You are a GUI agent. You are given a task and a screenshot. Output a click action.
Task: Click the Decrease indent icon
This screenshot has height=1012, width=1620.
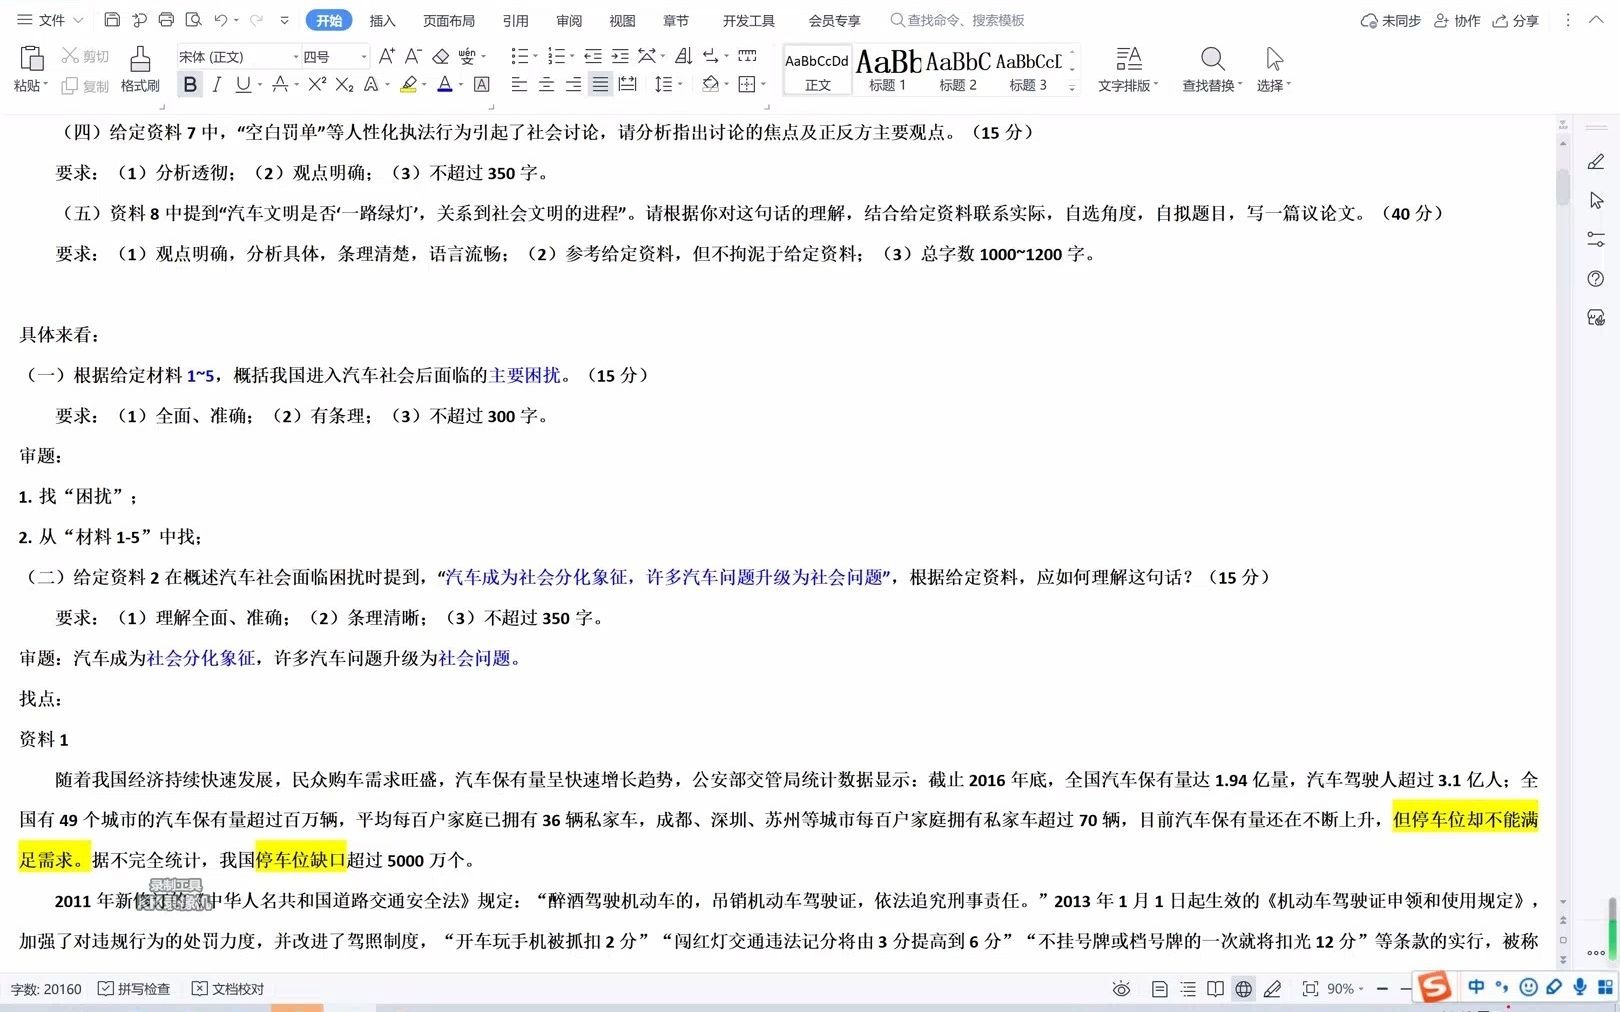(x=593, y=56)
